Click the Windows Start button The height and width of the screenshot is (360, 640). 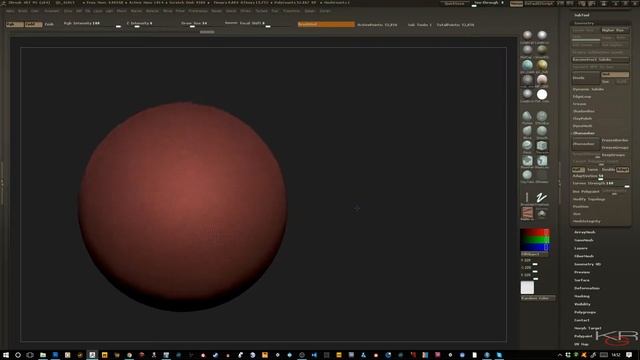pyautogui.click(x=6, y=355)
